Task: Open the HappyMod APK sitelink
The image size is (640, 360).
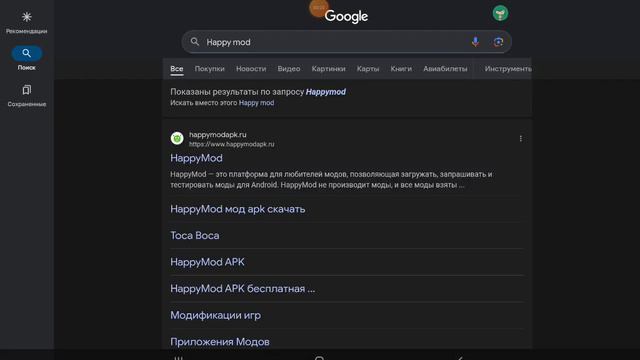Action: [207, 262]
